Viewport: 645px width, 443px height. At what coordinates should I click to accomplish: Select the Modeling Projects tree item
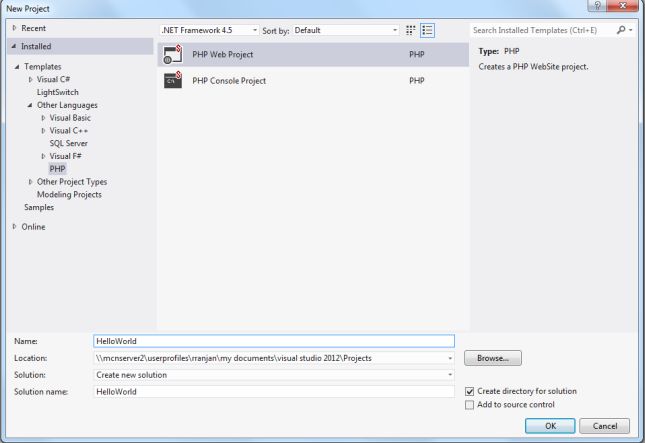coord(69,194)
